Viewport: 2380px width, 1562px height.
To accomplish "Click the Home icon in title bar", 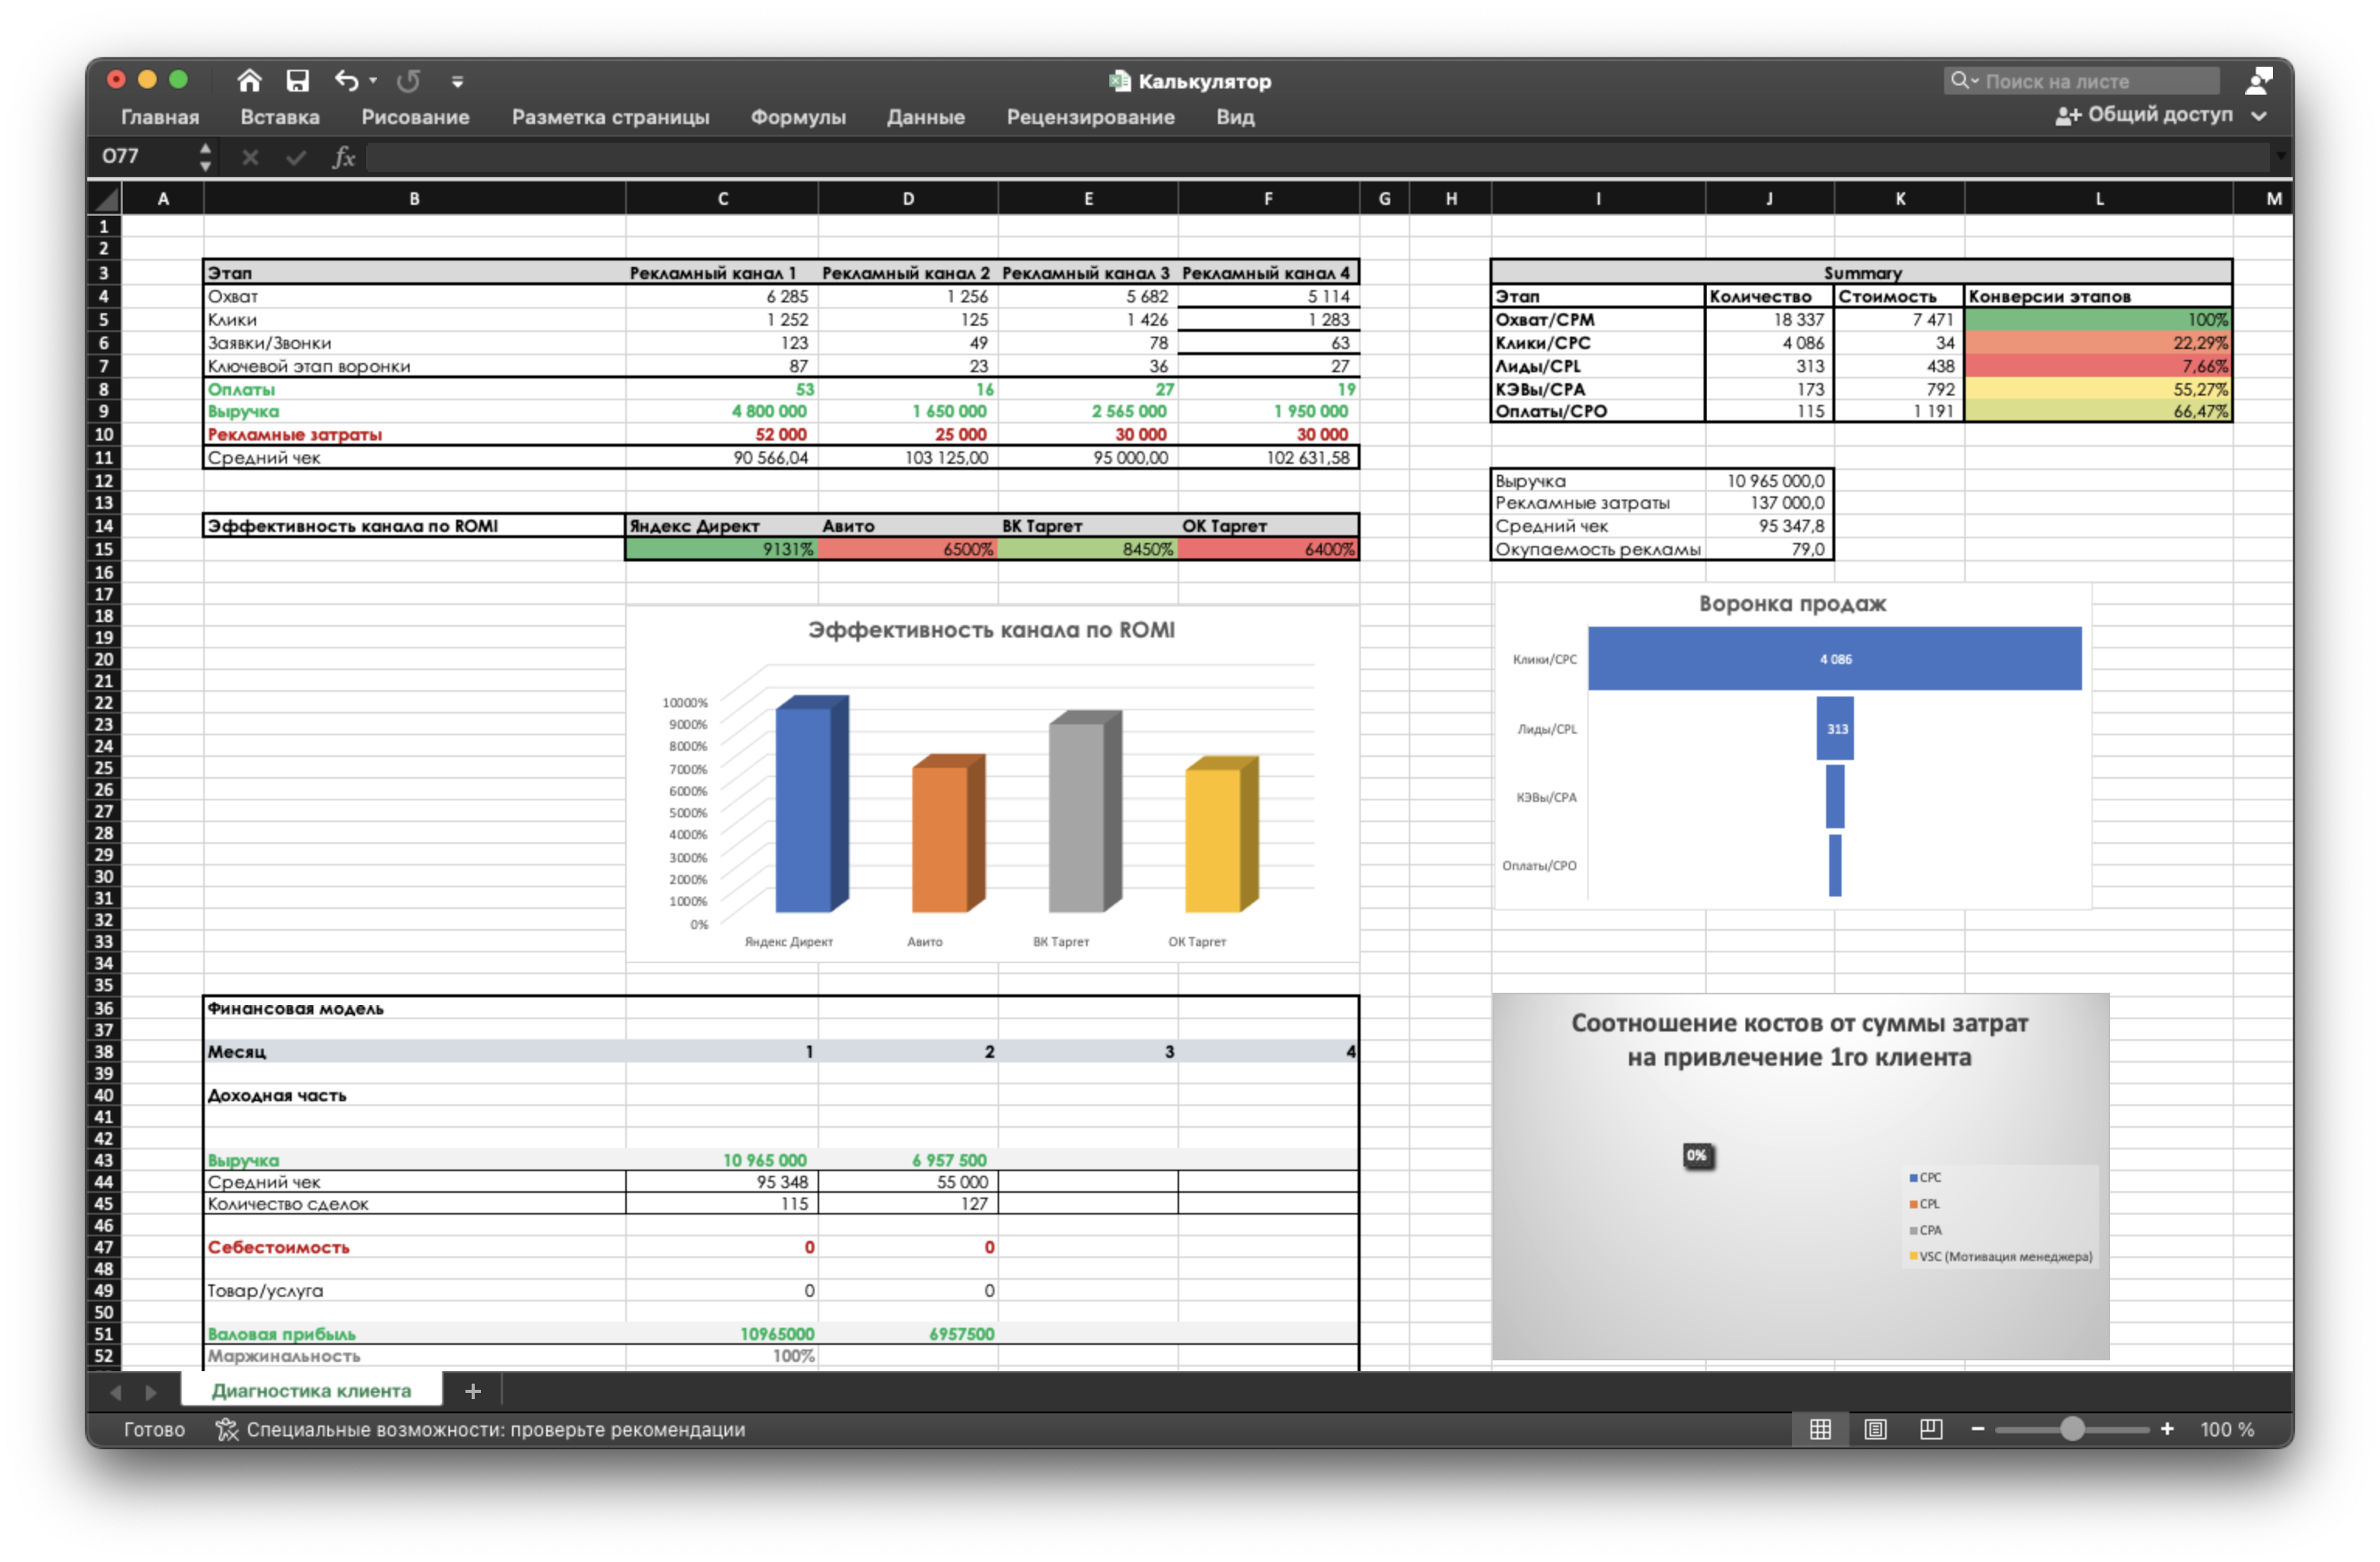I will (249, 81).
